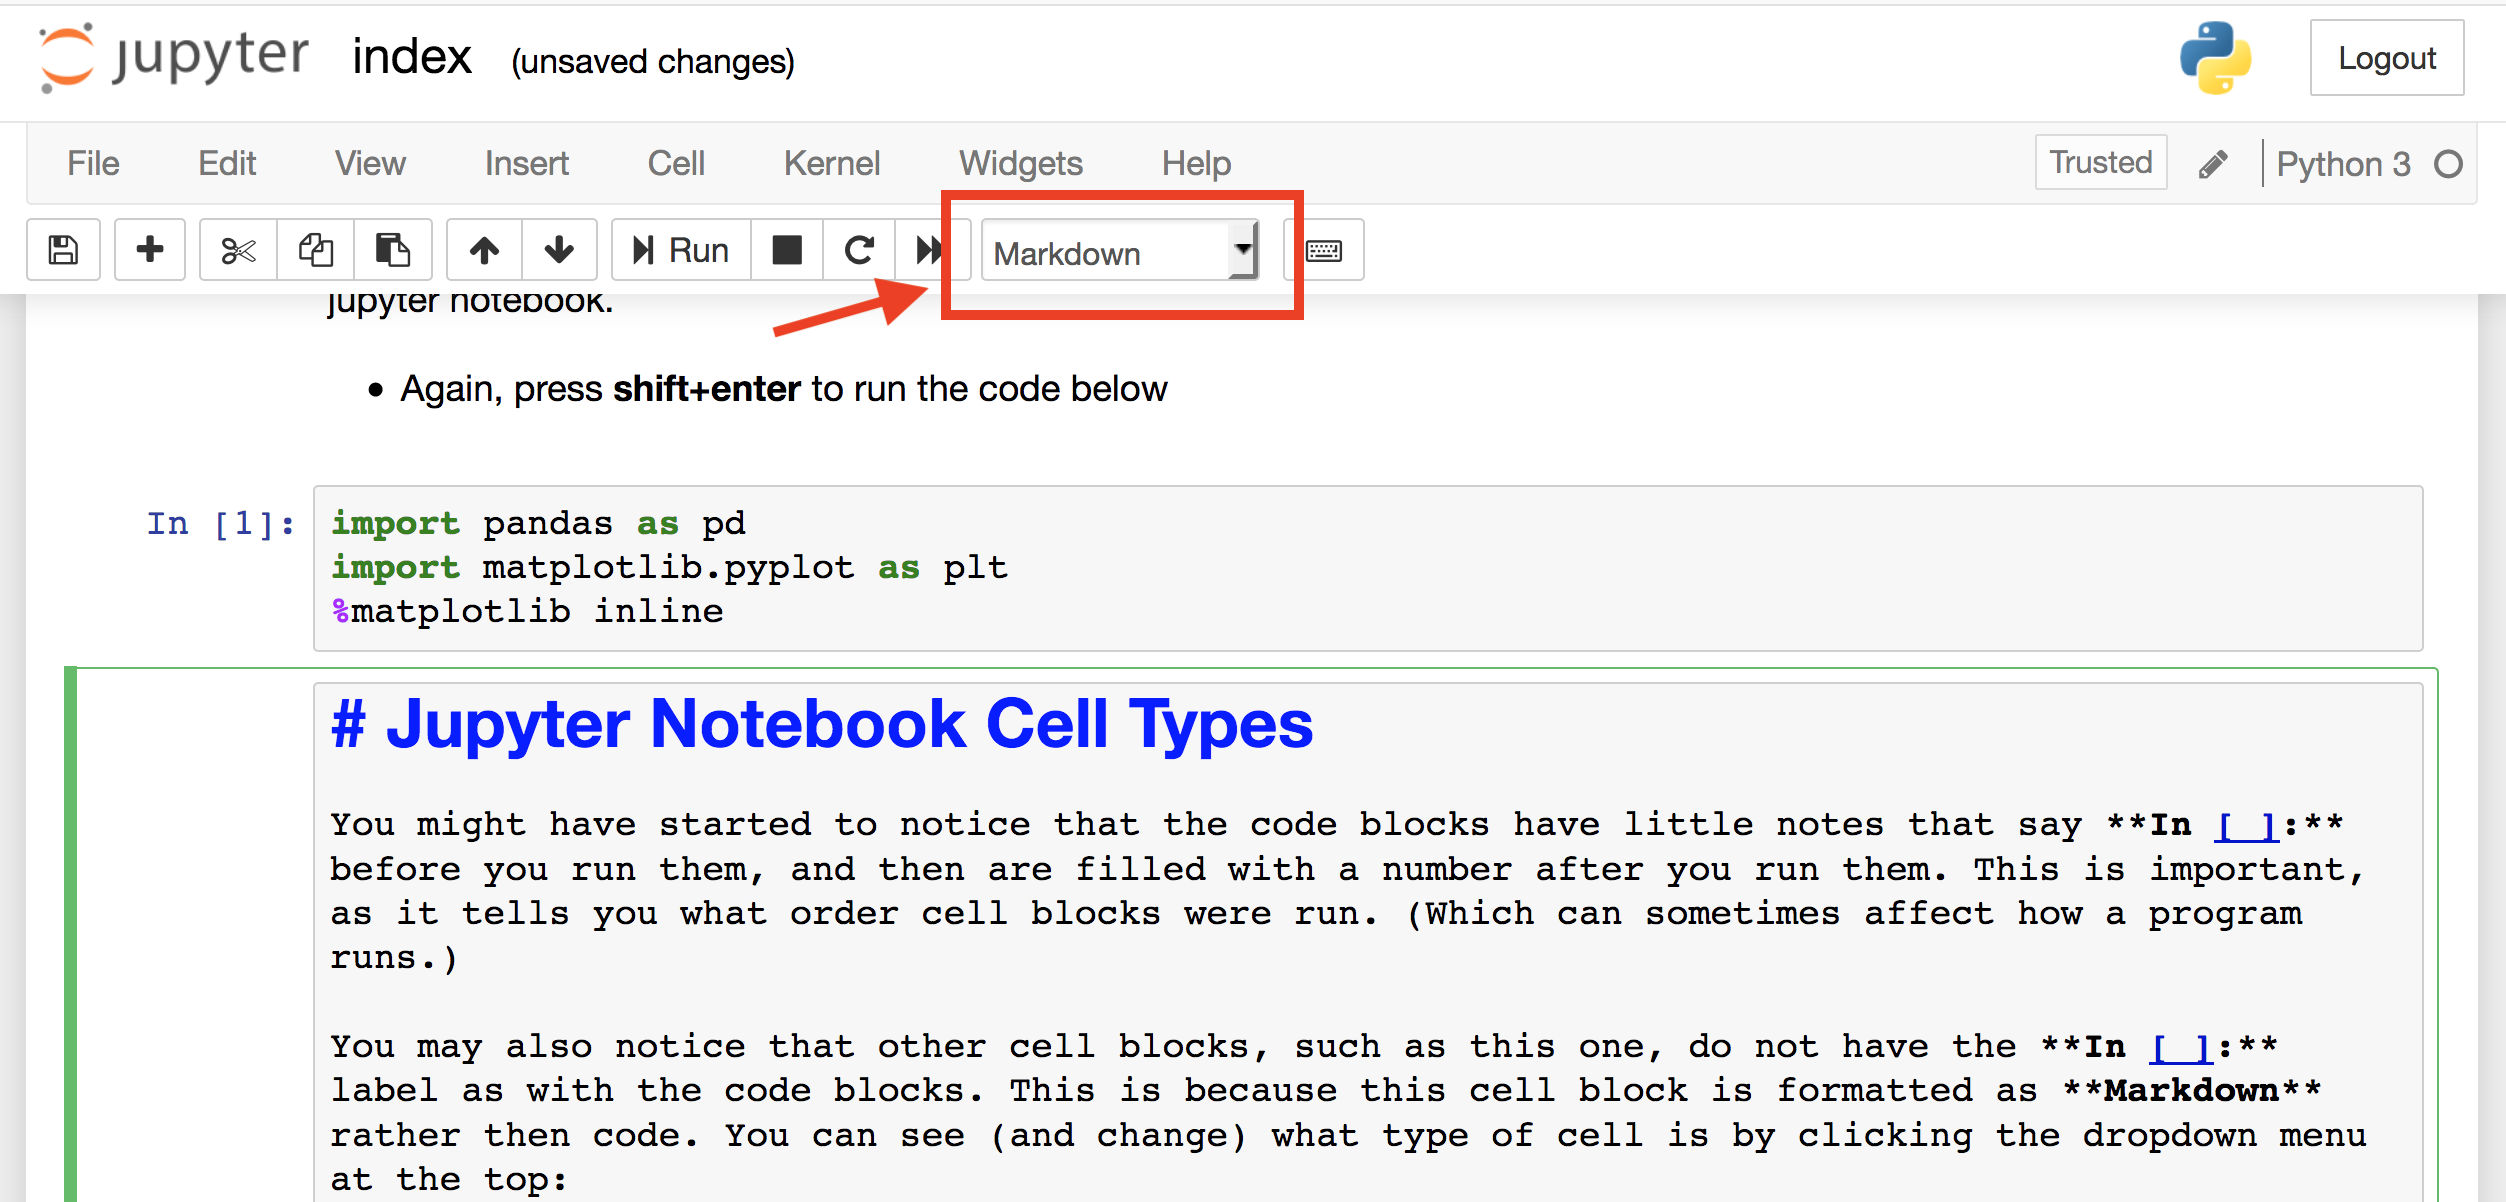Click the save and checkpoint icon

pos(63,249)
